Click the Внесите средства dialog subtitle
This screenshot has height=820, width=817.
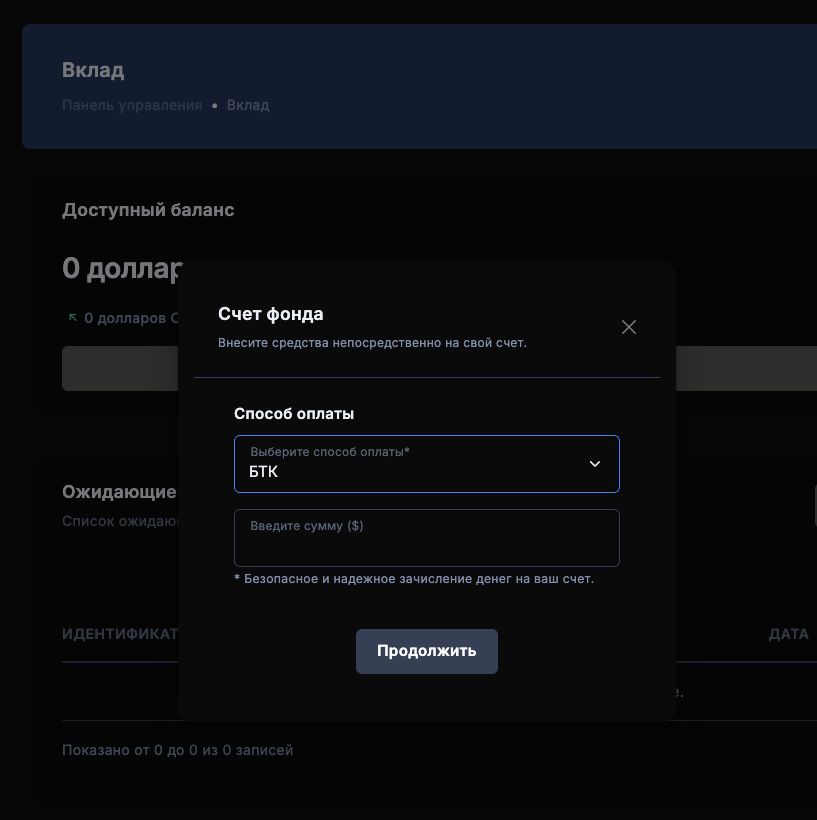click(372, 343)
